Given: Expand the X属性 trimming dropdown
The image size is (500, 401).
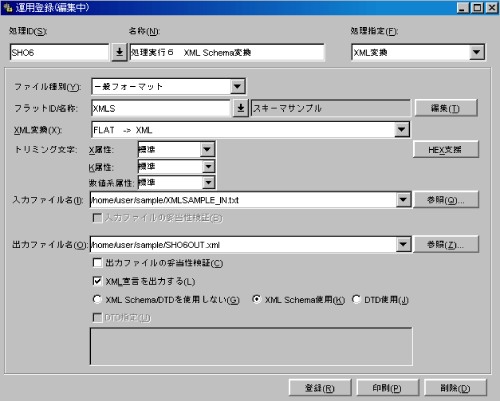Looking at the screenshot, I should click(207, 149).
